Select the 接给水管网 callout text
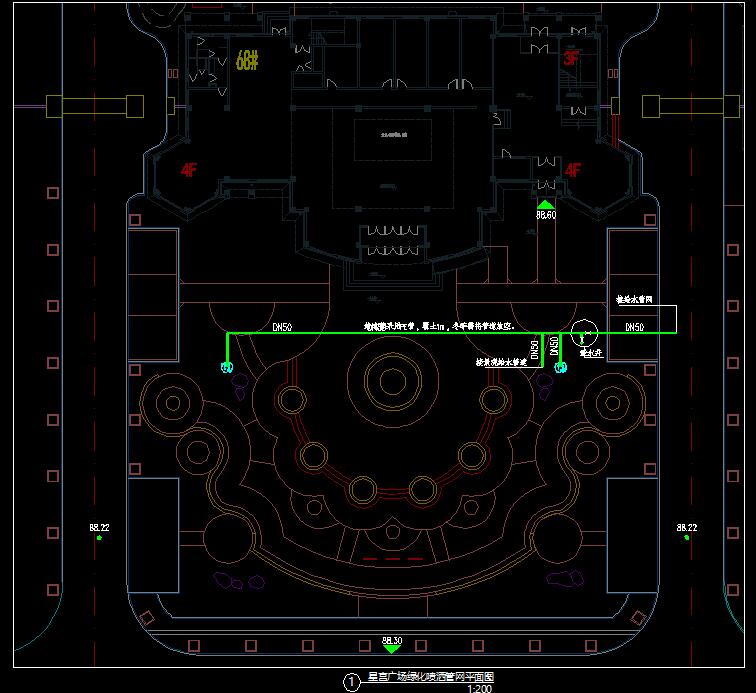 (x=634, y=299)
